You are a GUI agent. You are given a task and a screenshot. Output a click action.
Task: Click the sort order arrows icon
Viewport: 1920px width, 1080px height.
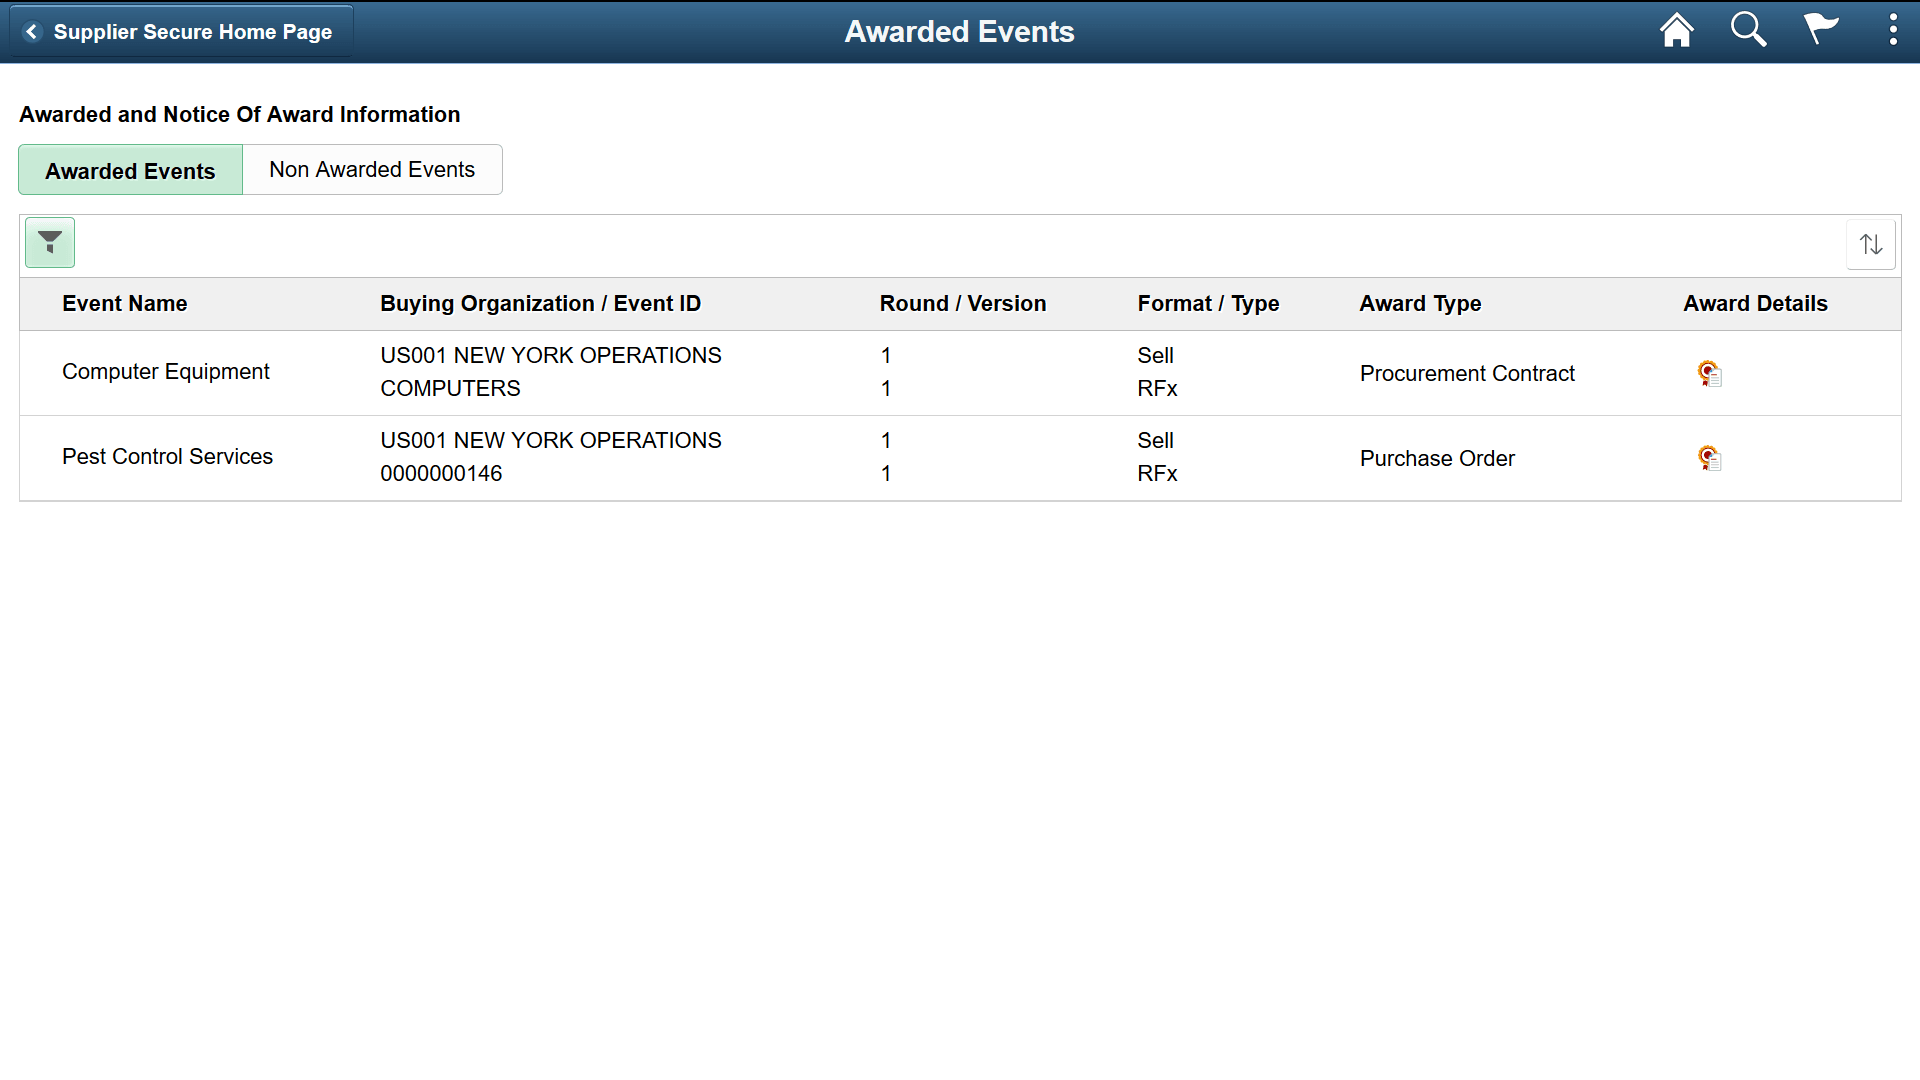pos(1871,242)
